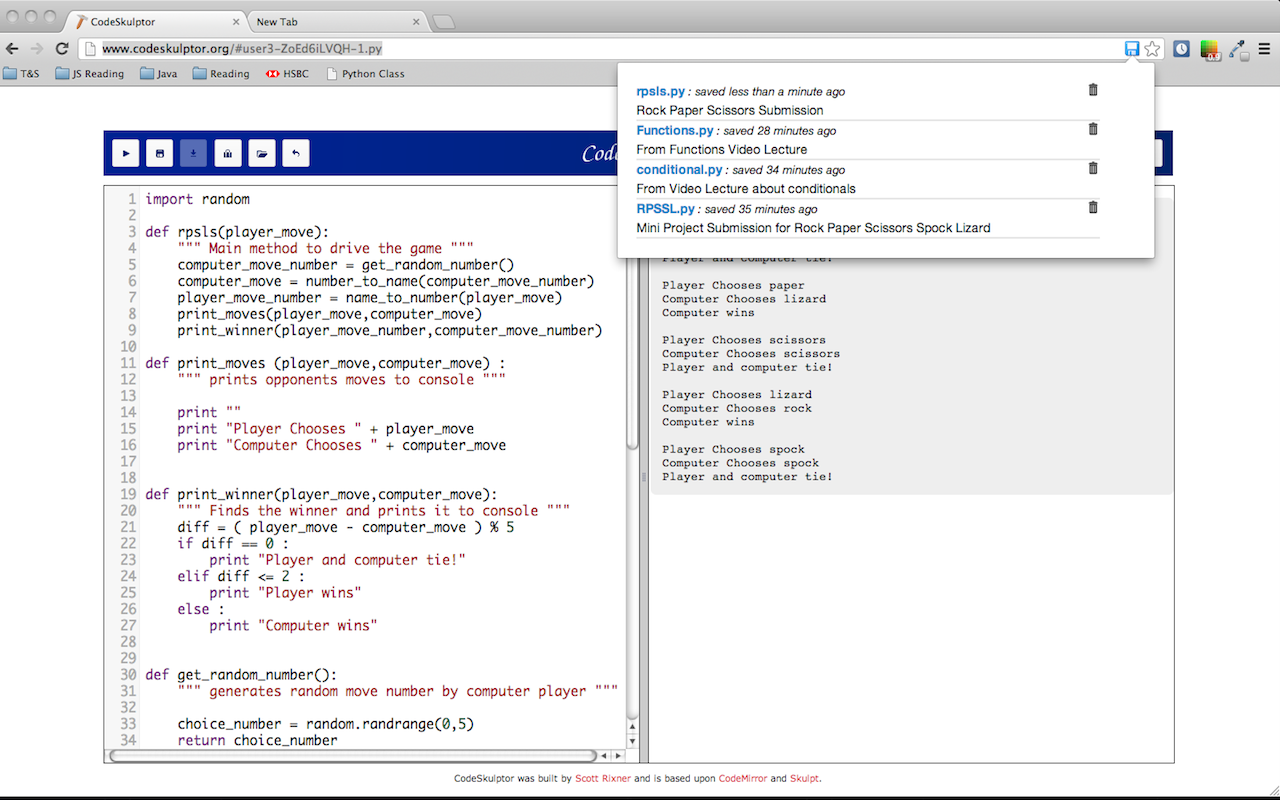Open the folder icon to load a file
The height and width of the screenshot is (800, 1280).
pyautogui.click(x=261, y=153)
